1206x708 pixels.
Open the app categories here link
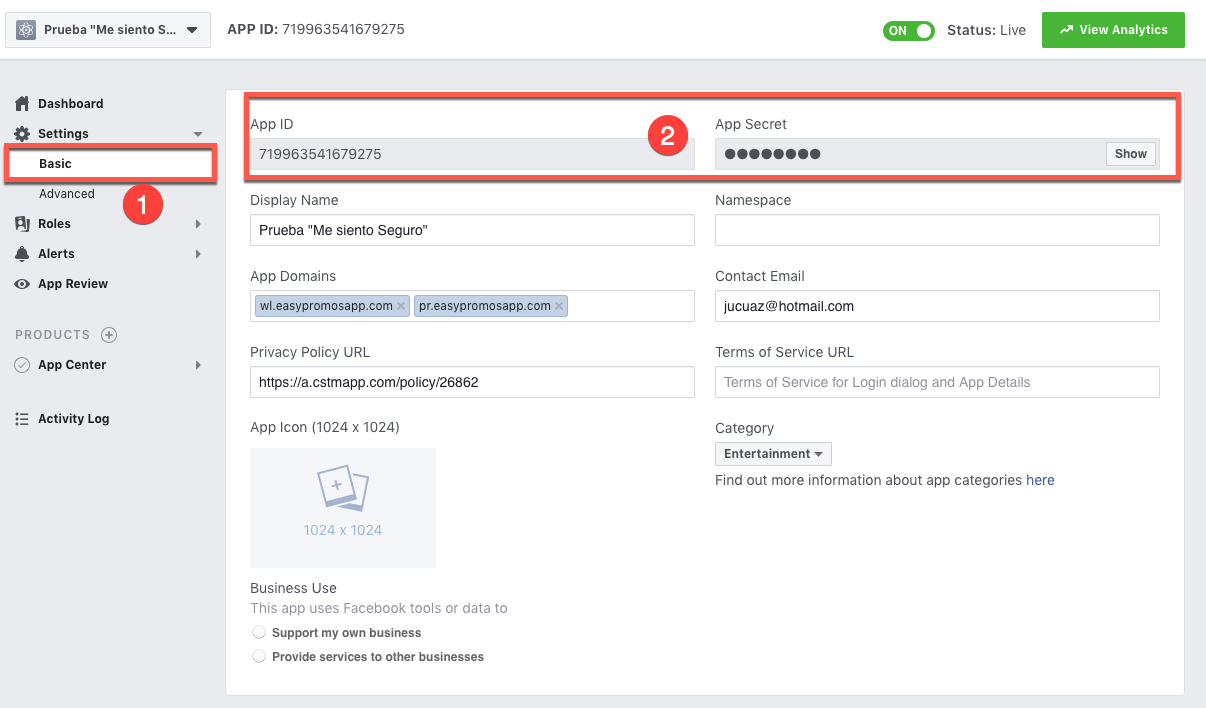1040,480
